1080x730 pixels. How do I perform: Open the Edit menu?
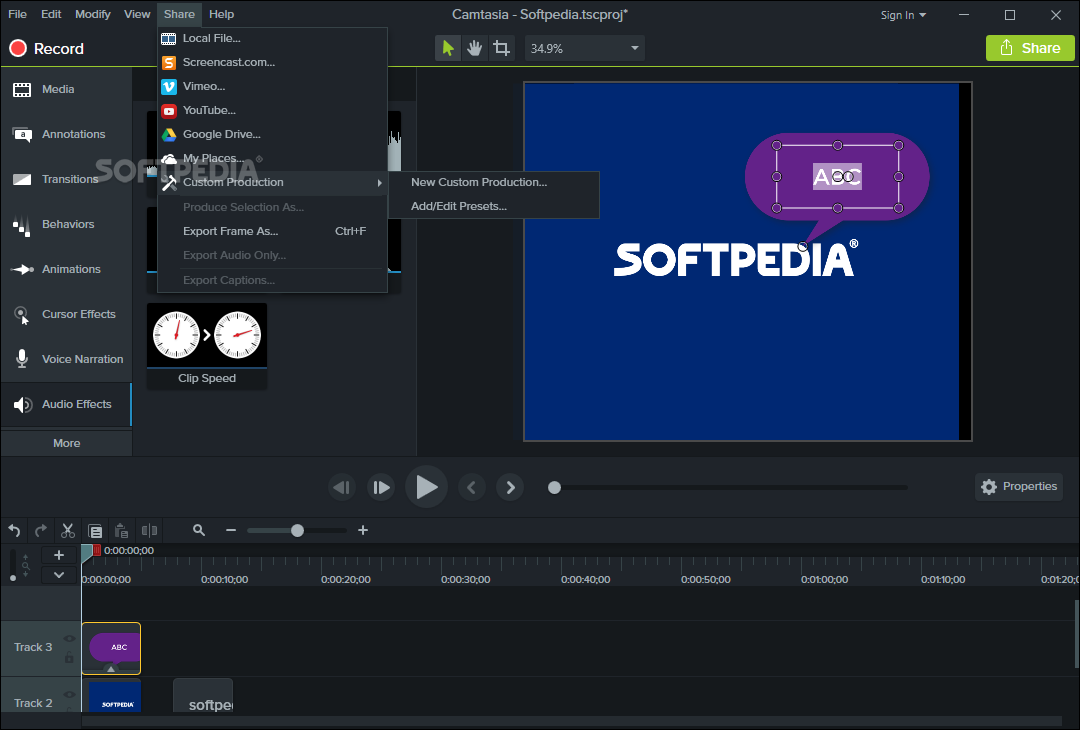point(51,14)
